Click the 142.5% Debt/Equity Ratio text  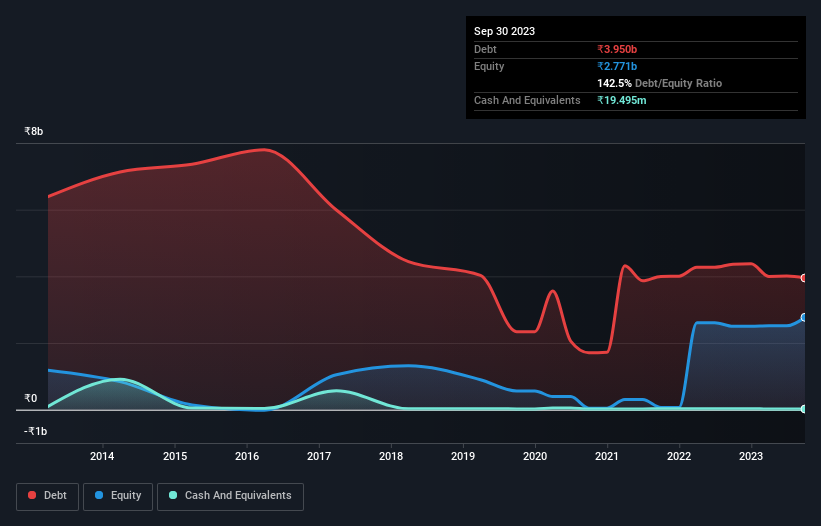click(x=660, y=83)
